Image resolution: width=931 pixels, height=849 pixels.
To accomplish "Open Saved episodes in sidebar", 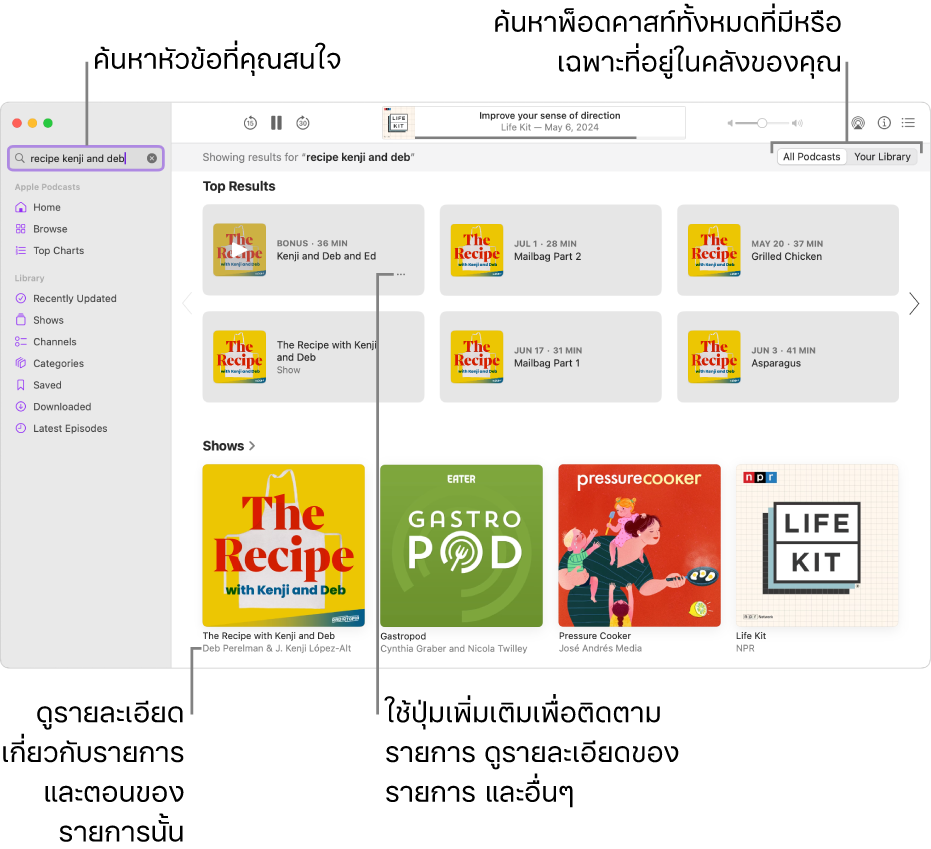I will [47, 385].
